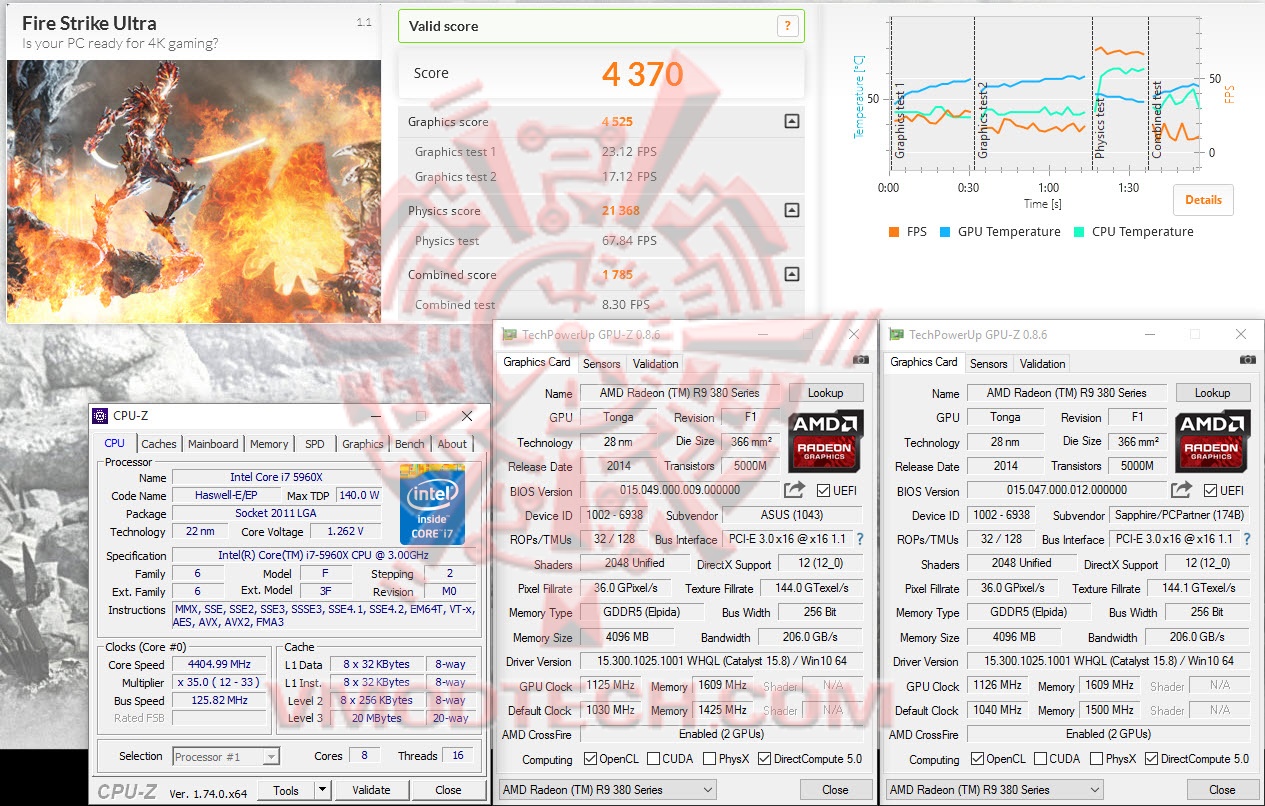Open the Details button under the chart
Screen dimensions: 1265x806
1203,200
